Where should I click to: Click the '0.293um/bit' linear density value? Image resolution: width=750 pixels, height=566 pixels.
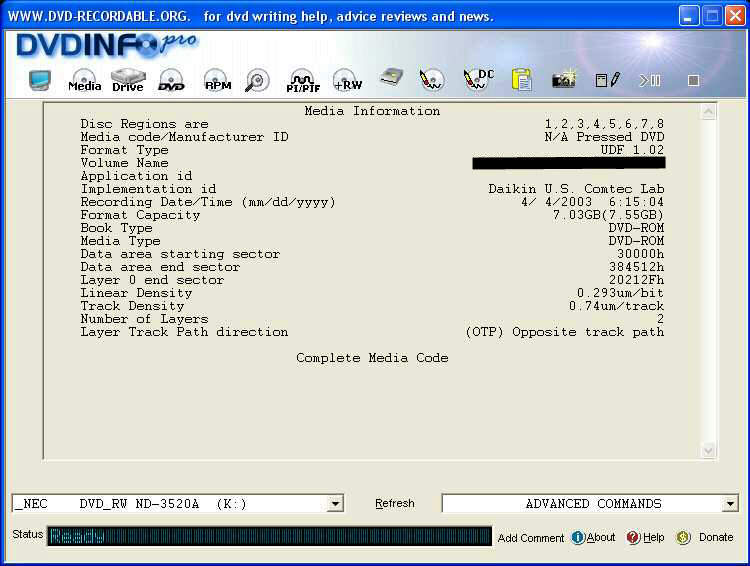click(620, 293)
